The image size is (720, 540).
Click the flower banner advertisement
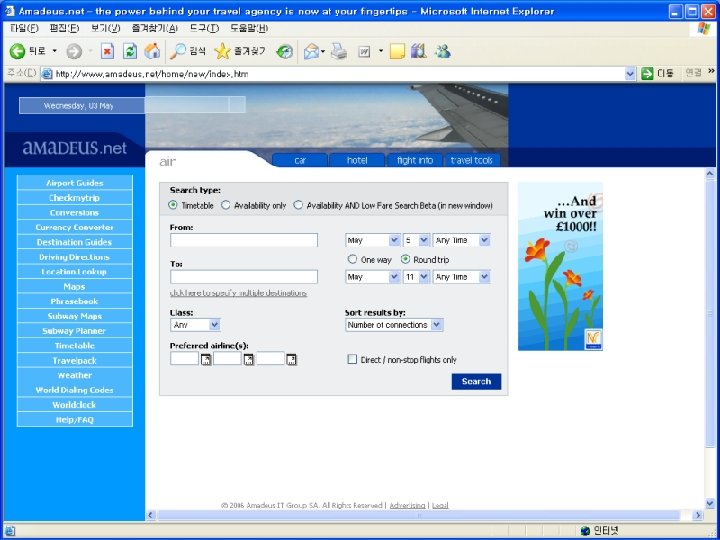560,266
